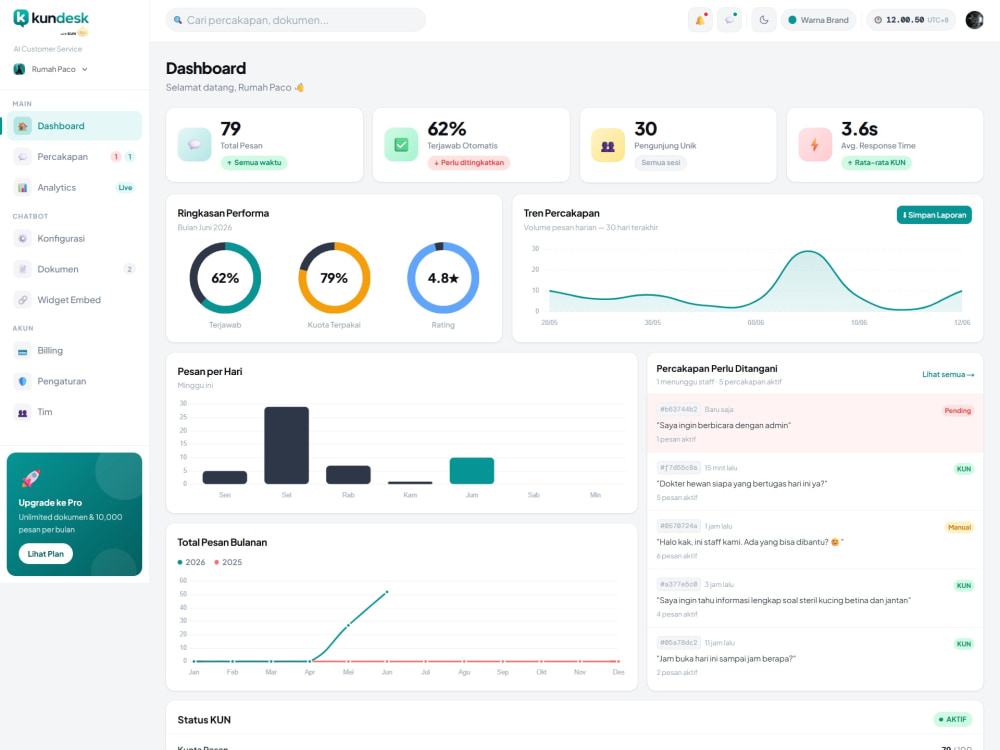
Task: Click conversation ID #a377e5c0
Action: point(679,584)
